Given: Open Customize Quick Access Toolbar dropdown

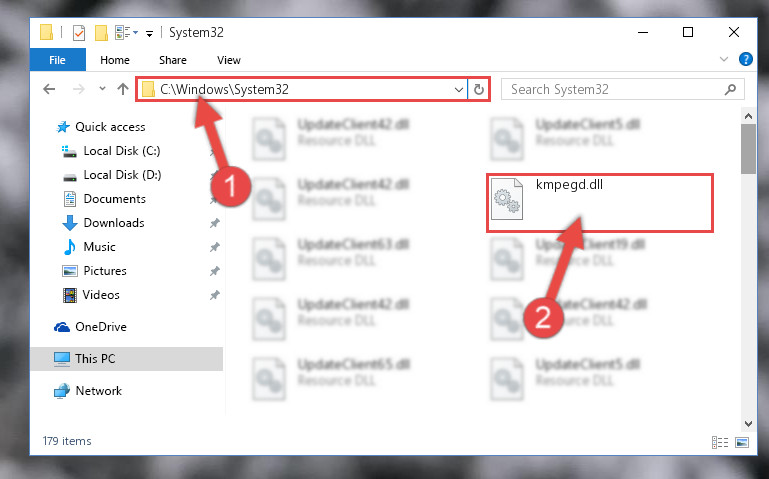Looking at the screenshot, I should pos(149,33).
